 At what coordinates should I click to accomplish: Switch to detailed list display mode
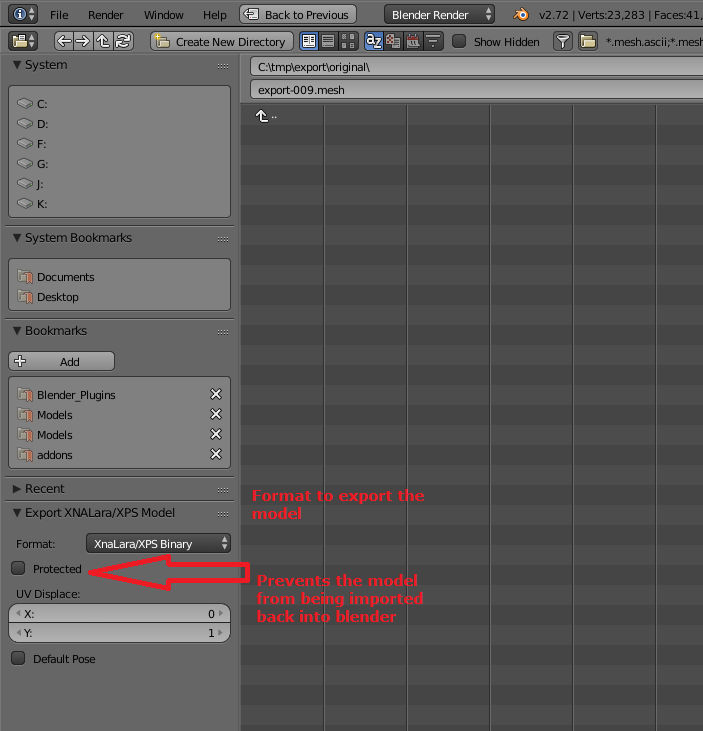328,41
